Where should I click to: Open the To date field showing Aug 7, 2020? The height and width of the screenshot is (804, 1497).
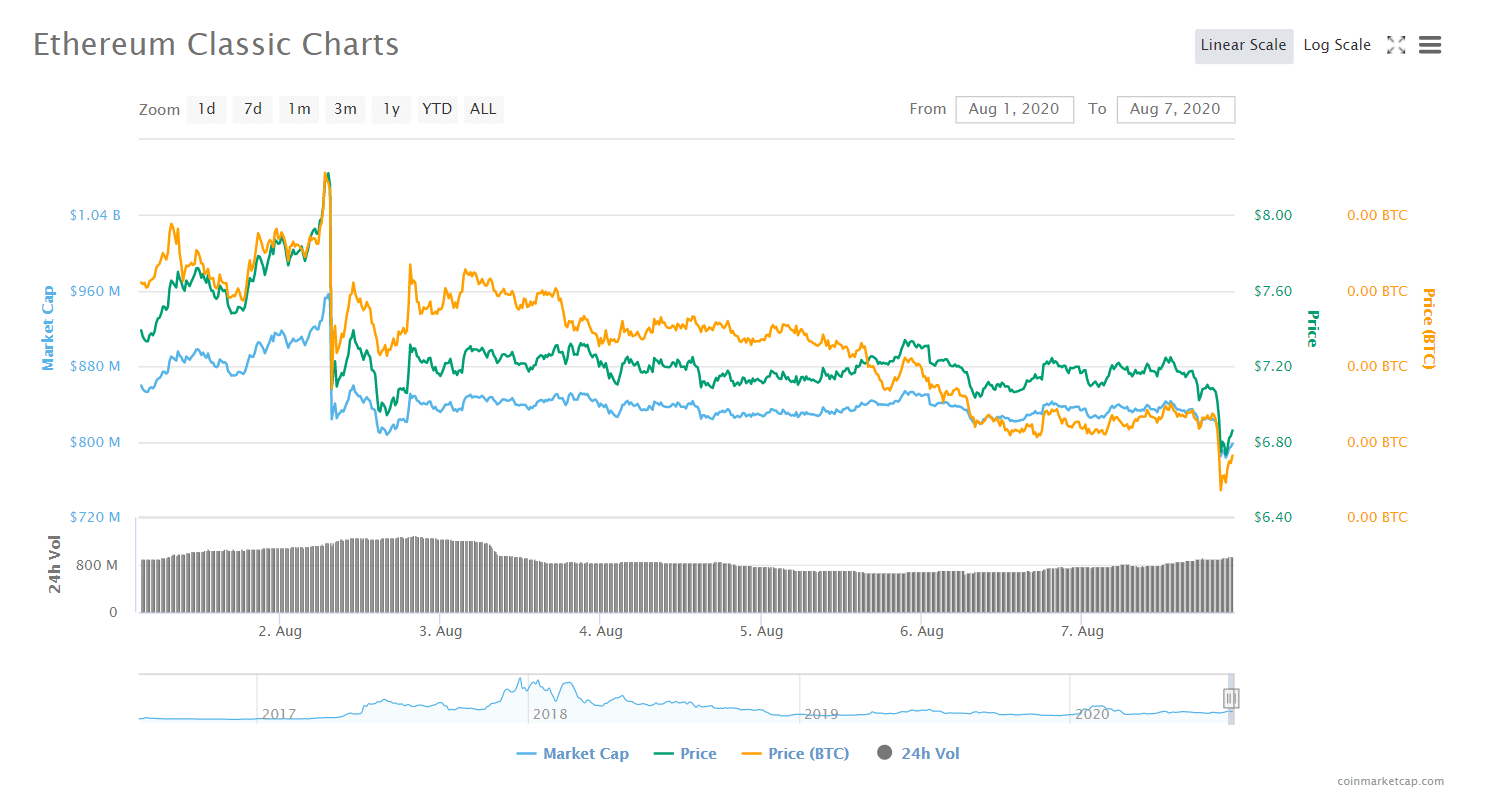click(x=1175, y=109)
